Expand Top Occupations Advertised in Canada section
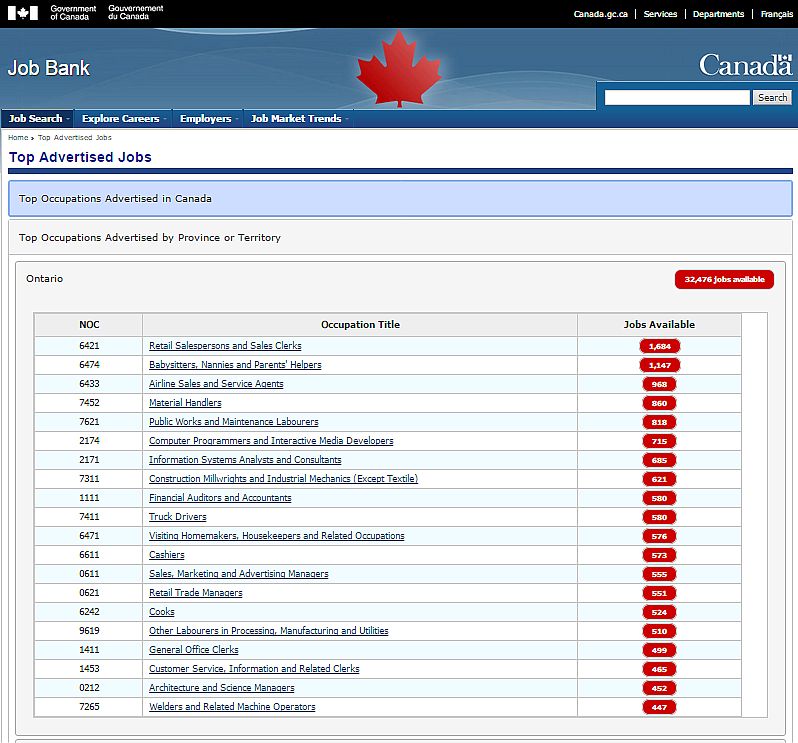This screenshot has width=798, height=743. click(400, 198)
